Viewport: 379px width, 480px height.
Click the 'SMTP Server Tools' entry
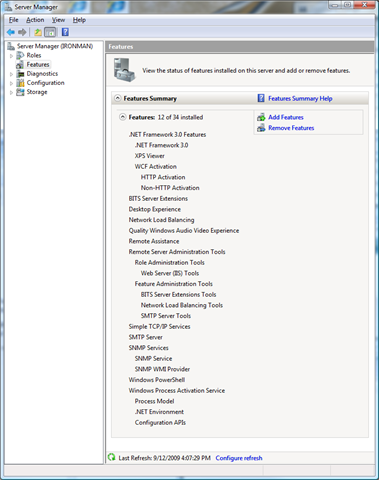166,316
